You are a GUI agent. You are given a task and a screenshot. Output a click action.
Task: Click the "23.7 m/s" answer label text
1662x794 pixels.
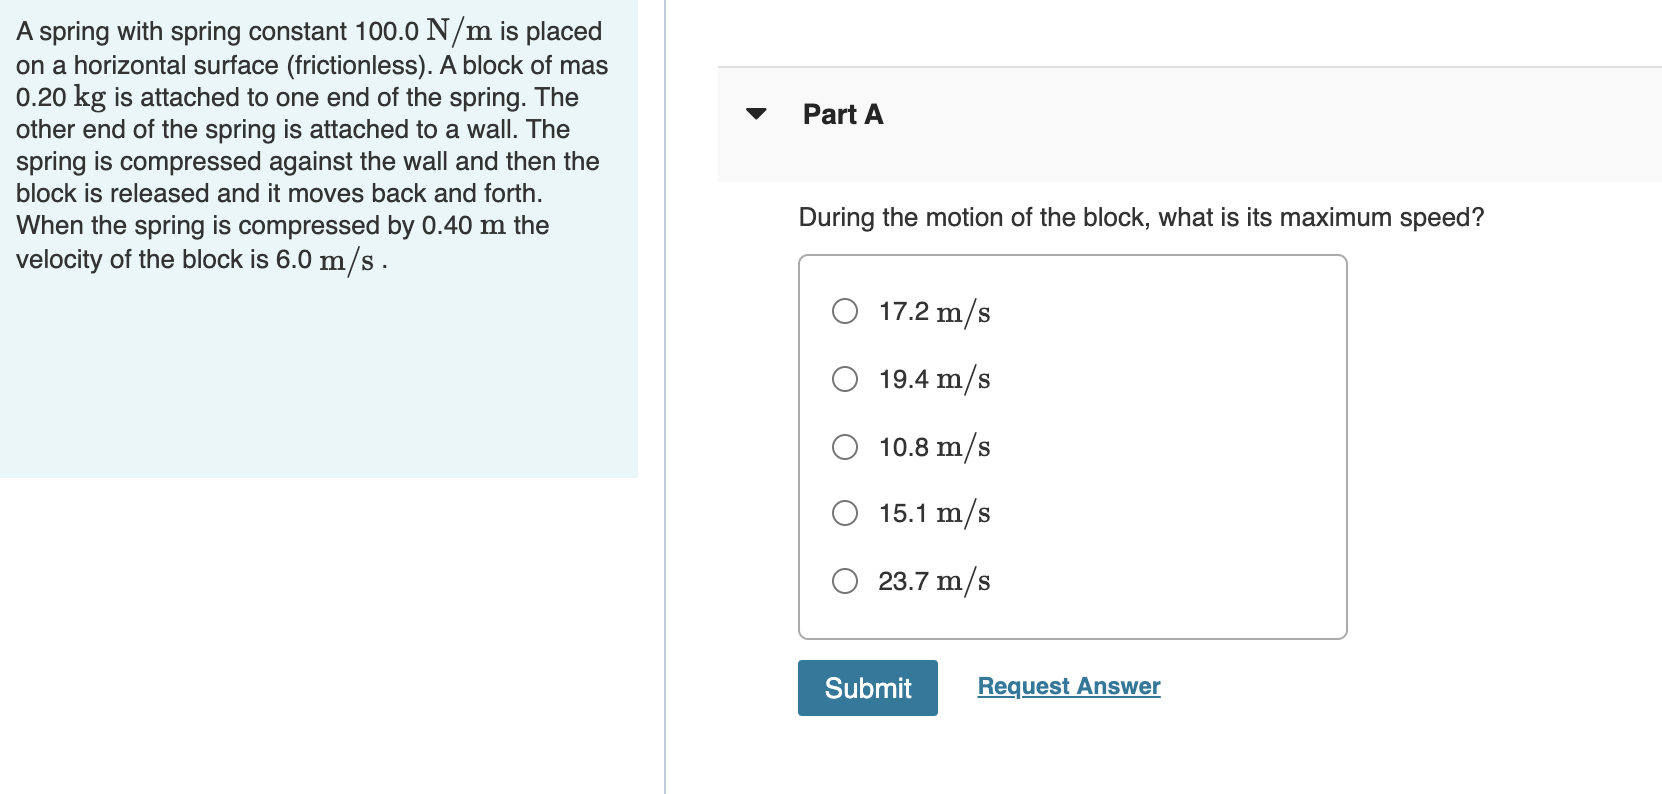click(934, 581)
